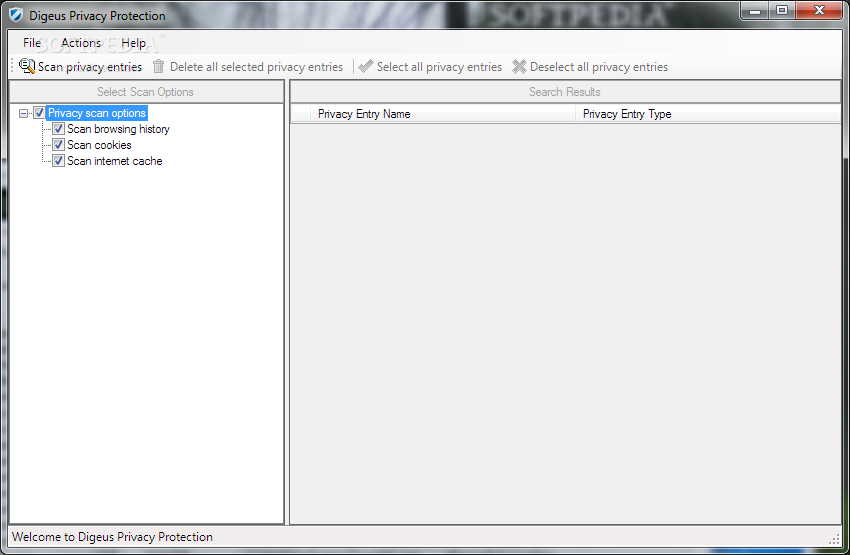Select Scan cookies tree item
The width and height of the screenshot is (850, 555).
pos(99,145)
